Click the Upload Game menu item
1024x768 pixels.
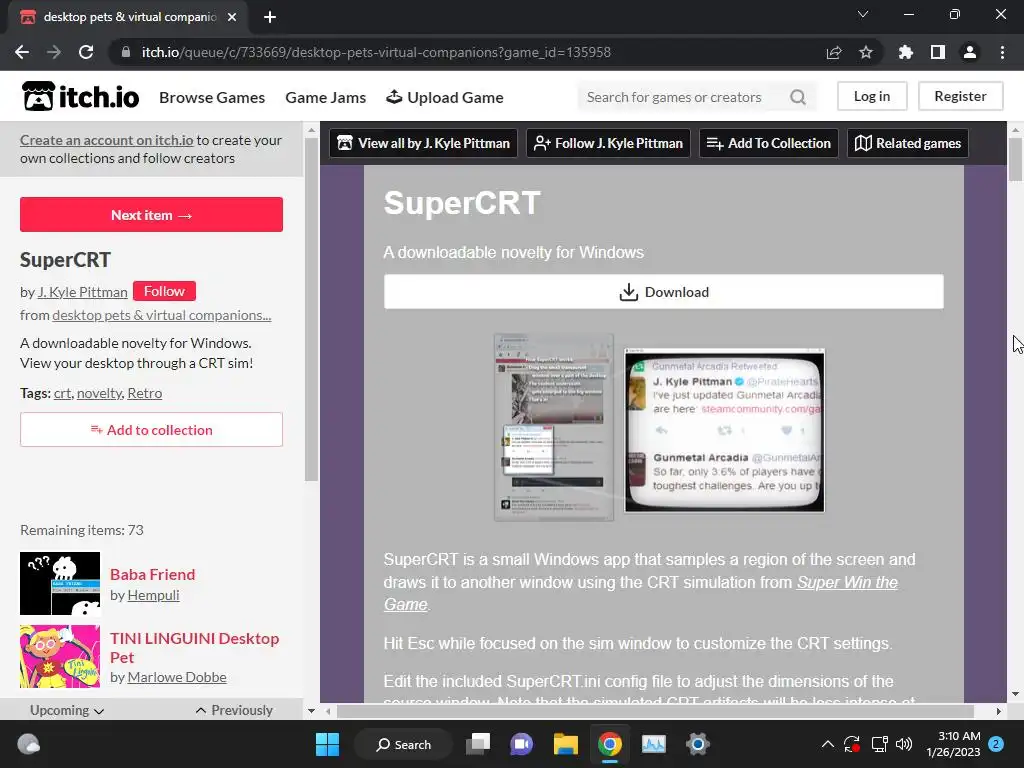click(445, 97)
